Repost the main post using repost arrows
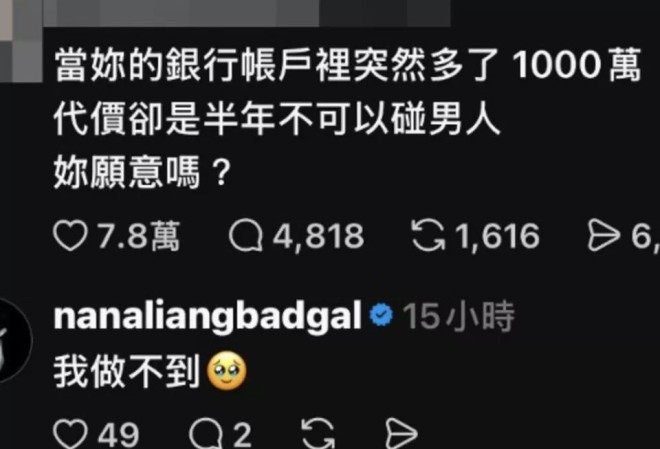Image resolution: width=660 pixels, height=449 pixels. click(x=428, y=236)
